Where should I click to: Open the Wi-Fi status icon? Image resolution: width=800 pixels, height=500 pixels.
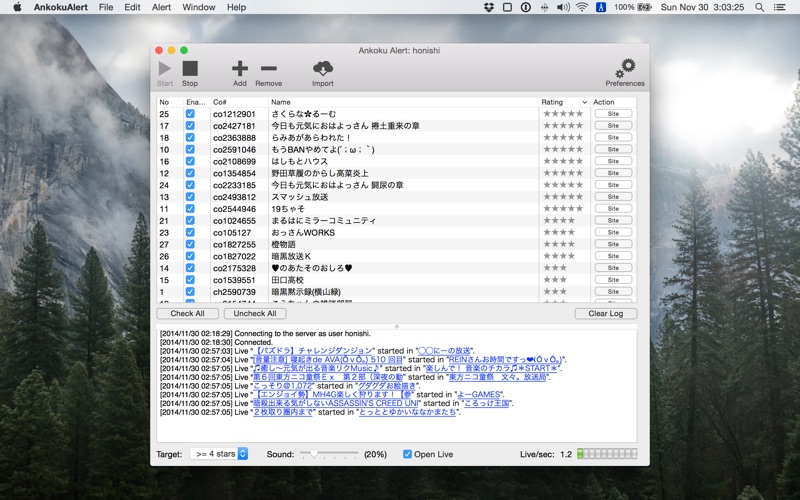[582, 7]
